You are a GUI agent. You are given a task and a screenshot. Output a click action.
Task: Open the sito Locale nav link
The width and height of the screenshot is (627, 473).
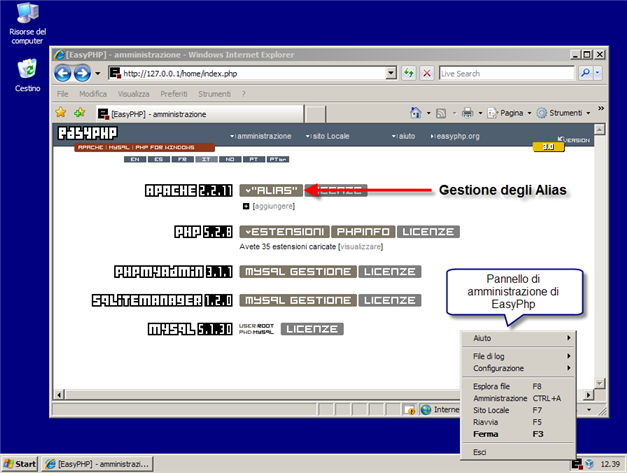pos(327,136)
